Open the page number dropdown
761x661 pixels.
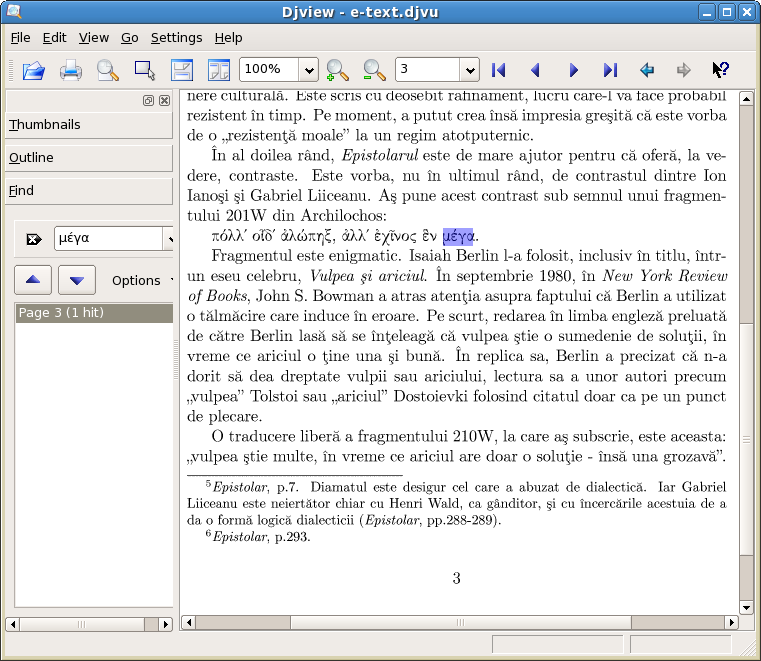tap(469, 70)
